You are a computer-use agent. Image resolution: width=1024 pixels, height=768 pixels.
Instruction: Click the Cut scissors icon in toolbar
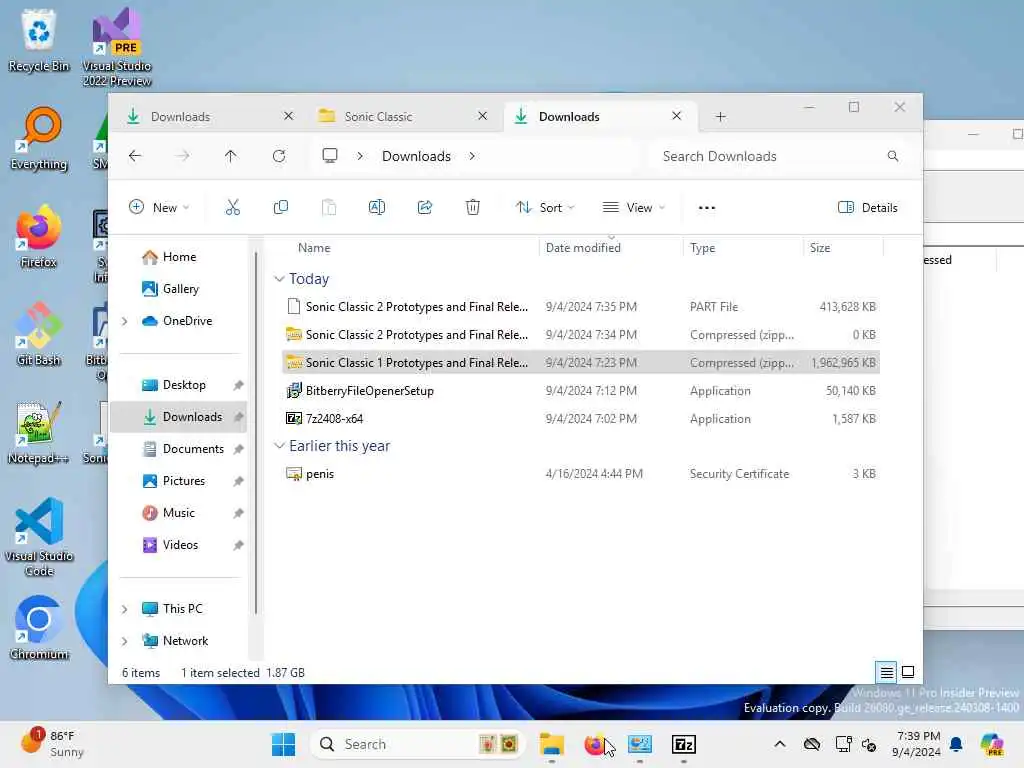coord(232,208)
